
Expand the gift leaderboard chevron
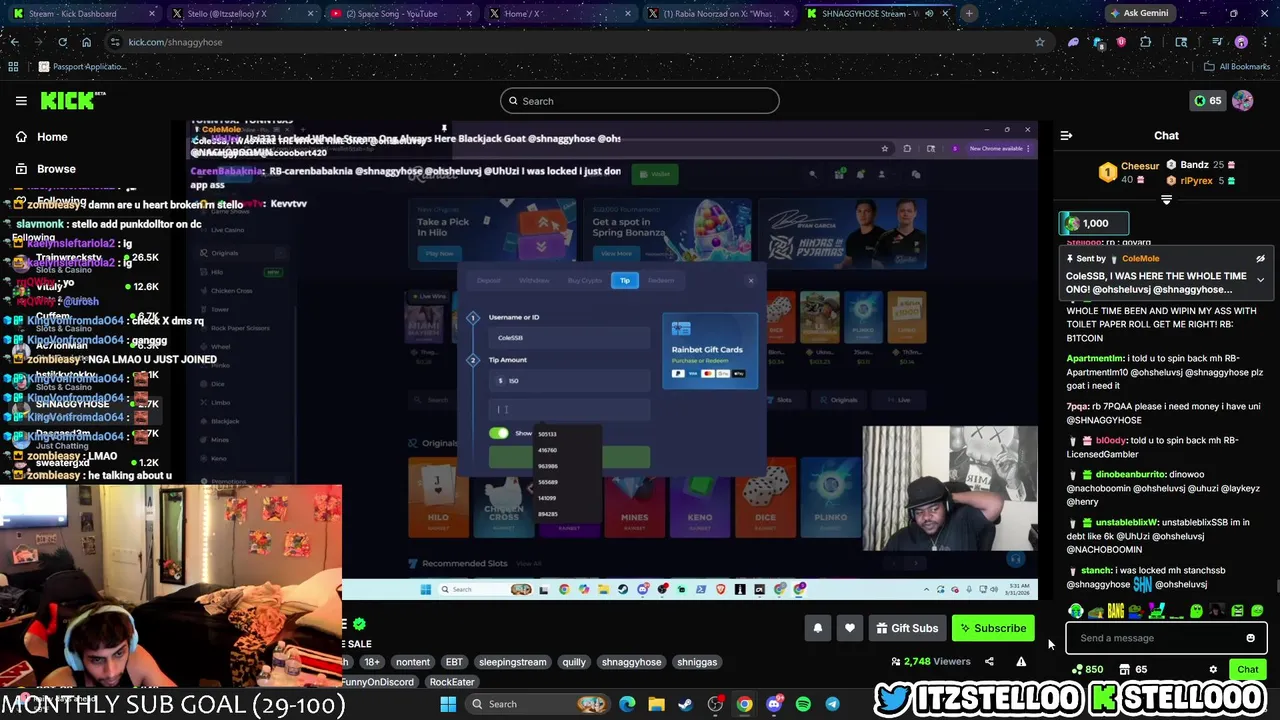pos(1166,200)
